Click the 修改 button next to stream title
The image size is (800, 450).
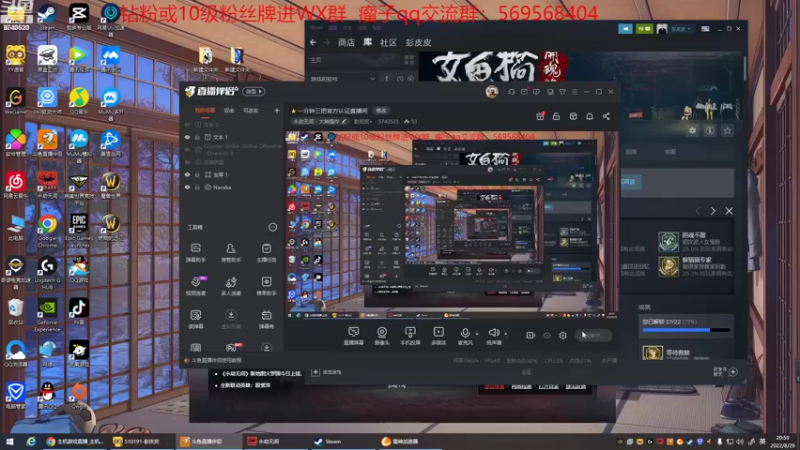coord(381,111)
